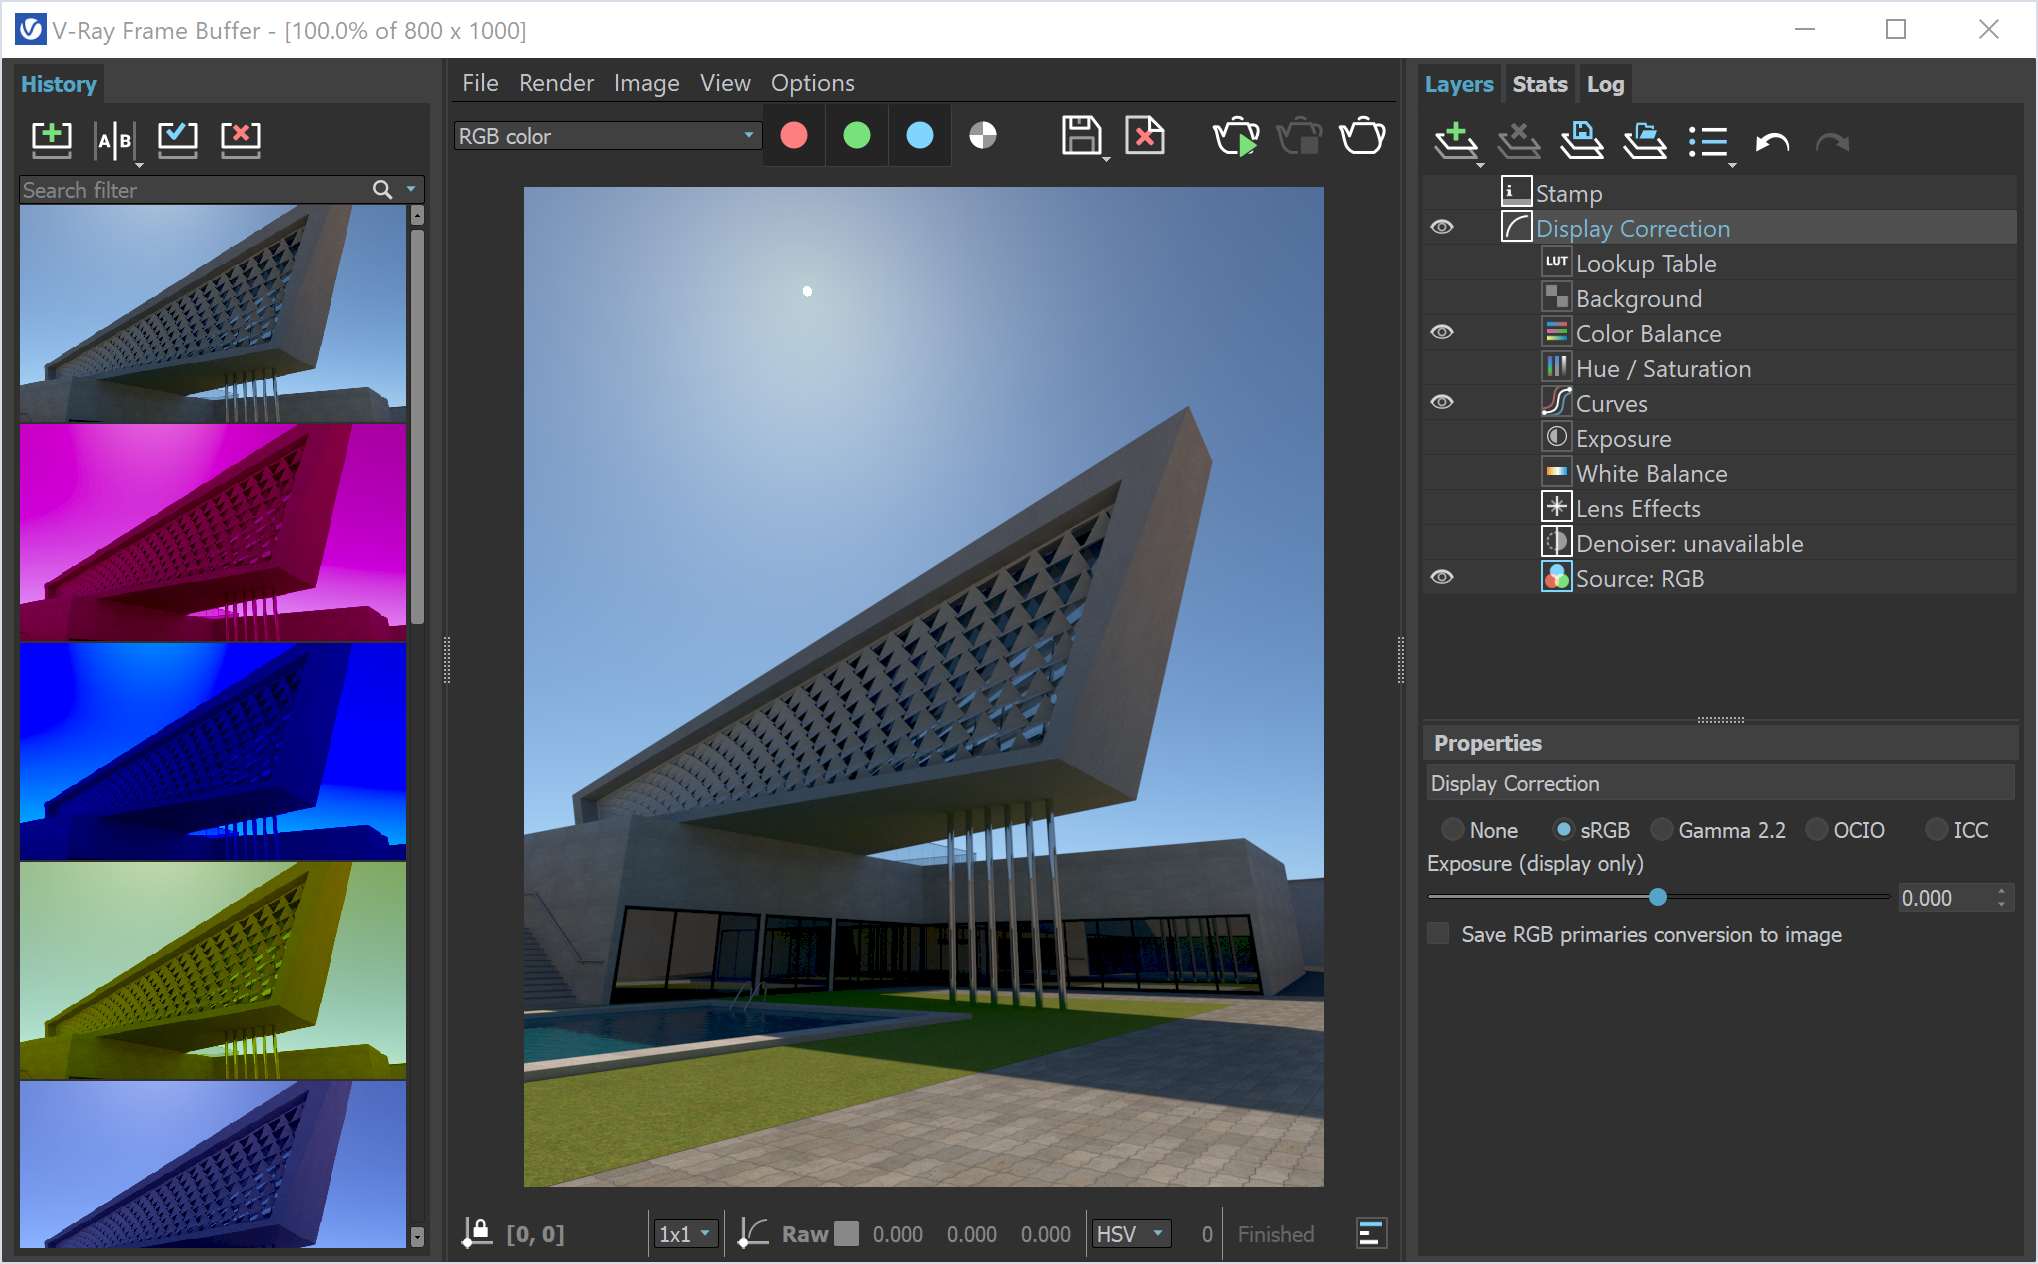Screen dimensions: 2038x1264
Task: Click the A|B compare icon in History
Action: click(114, 140)
